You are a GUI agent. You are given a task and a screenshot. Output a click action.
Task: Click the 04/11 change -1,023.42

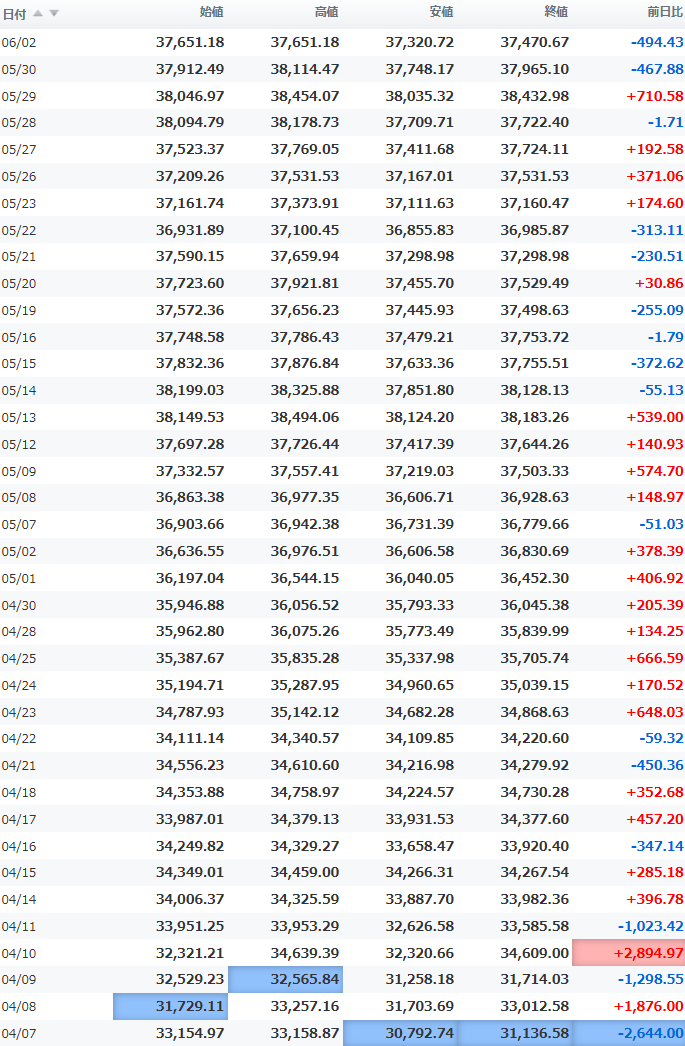(650, 926)
